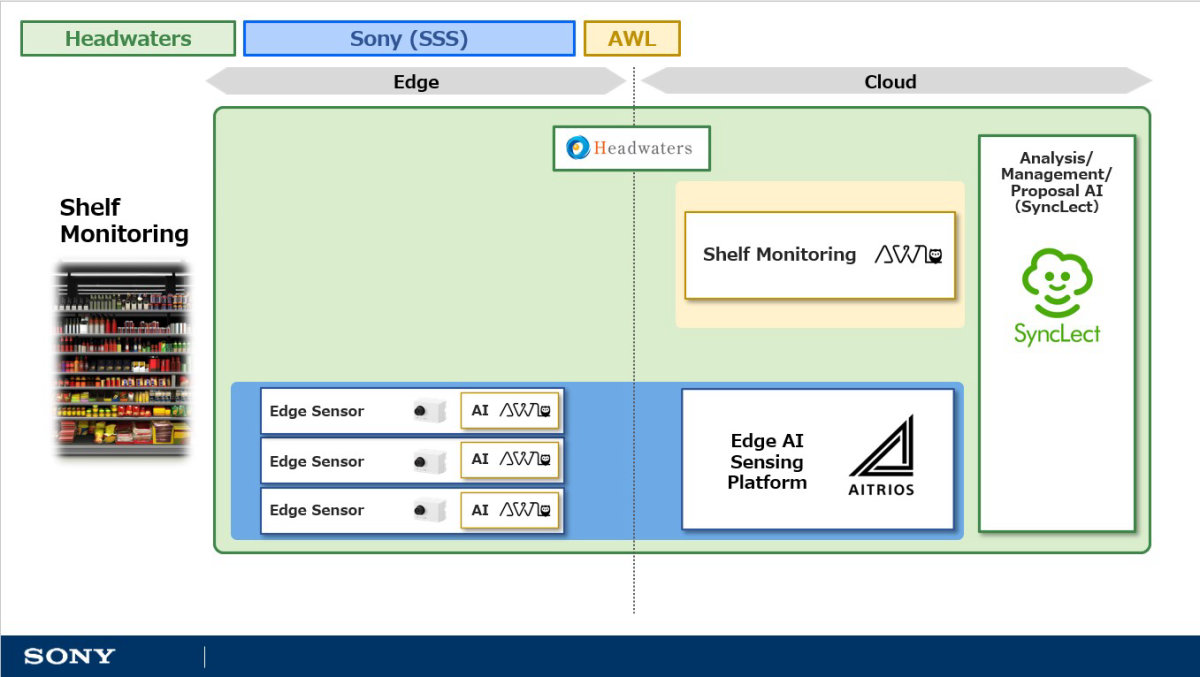Viewport: 1200px width, 677px height.
Task: Click the camera icon in second Edge Sensor row
Action: (x=429, y=461)
